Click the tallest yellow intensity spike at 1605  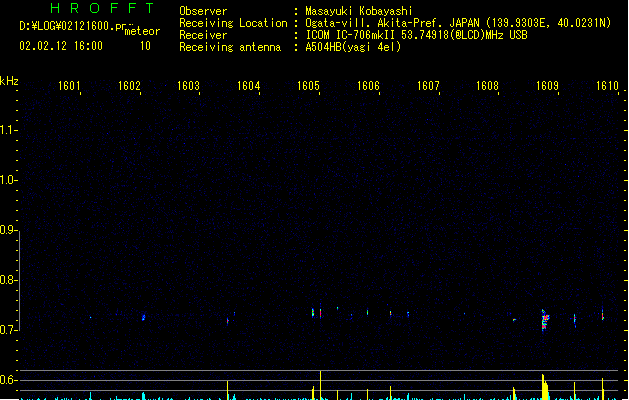320,384
